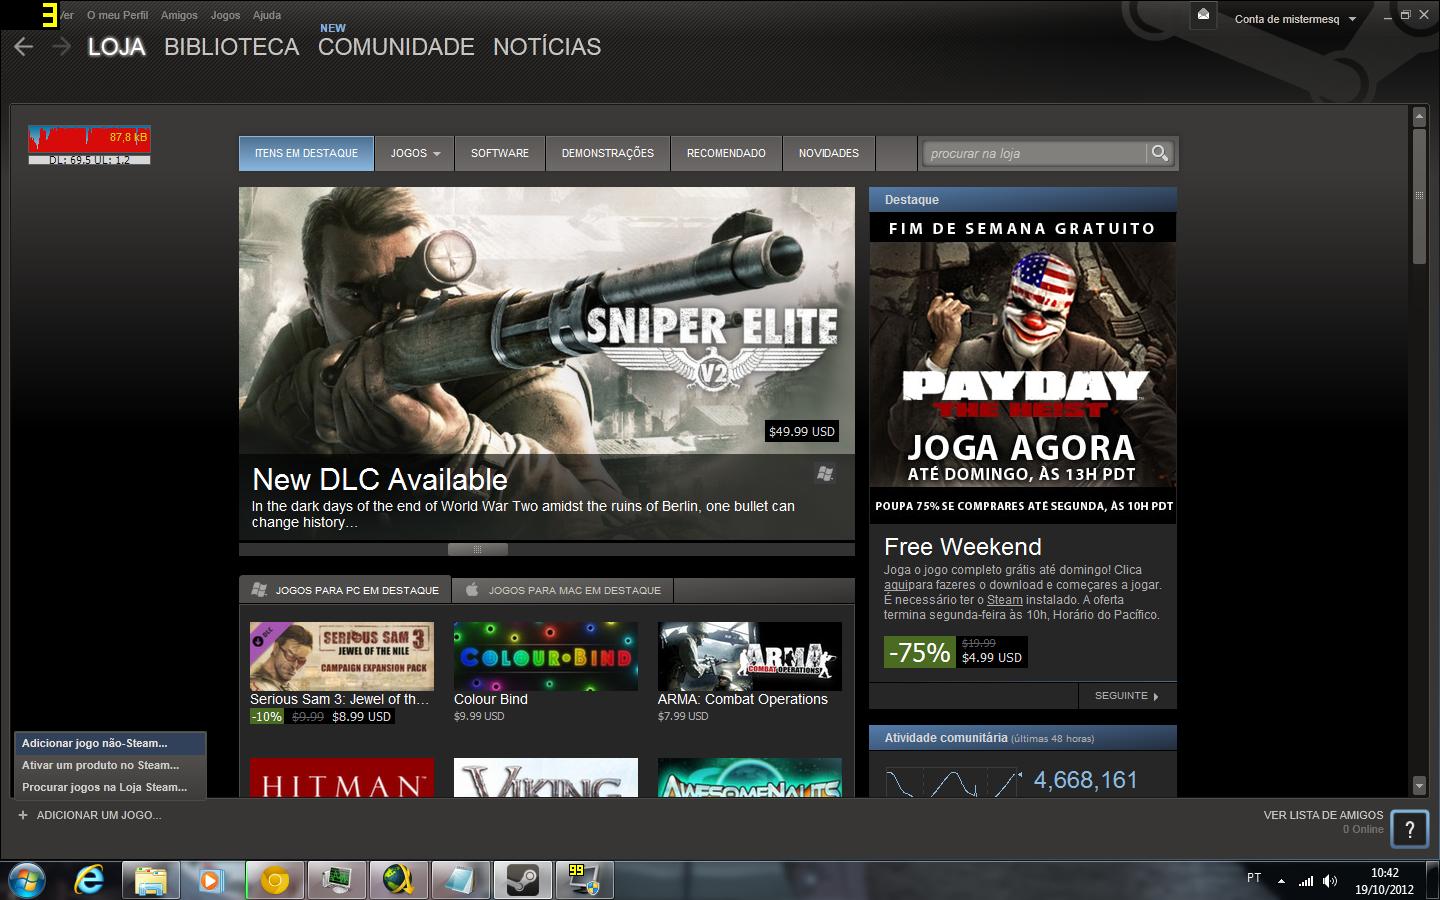Open the yellow circle browser taskbar icon

click(274, 880)
